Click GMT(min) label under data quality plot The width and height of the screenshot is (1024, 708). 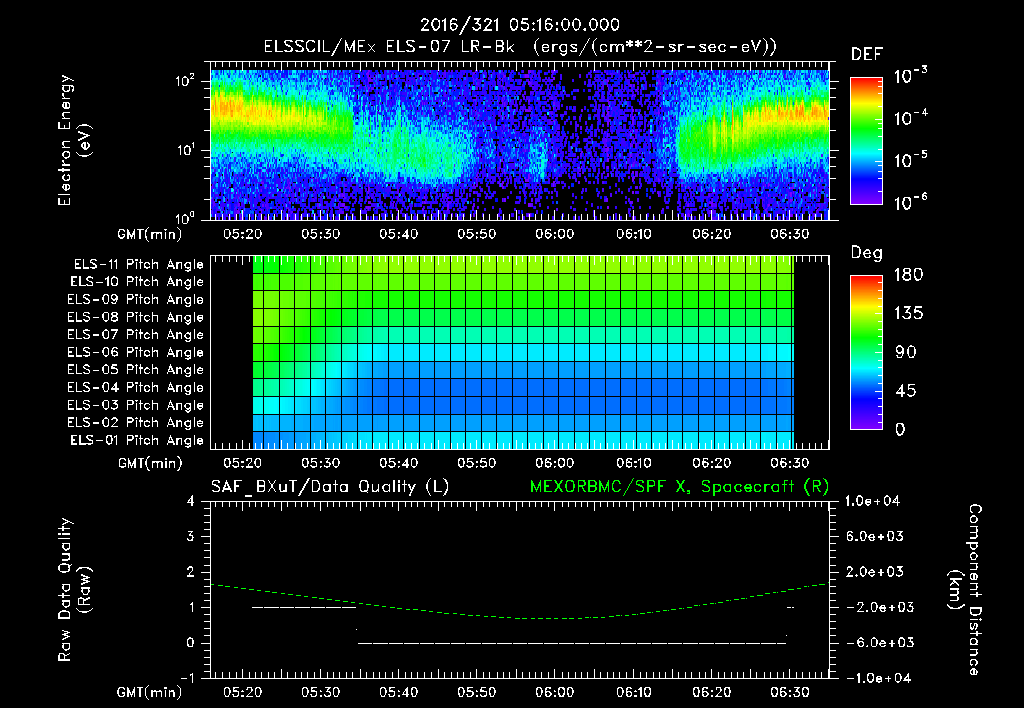coord(150,692)
